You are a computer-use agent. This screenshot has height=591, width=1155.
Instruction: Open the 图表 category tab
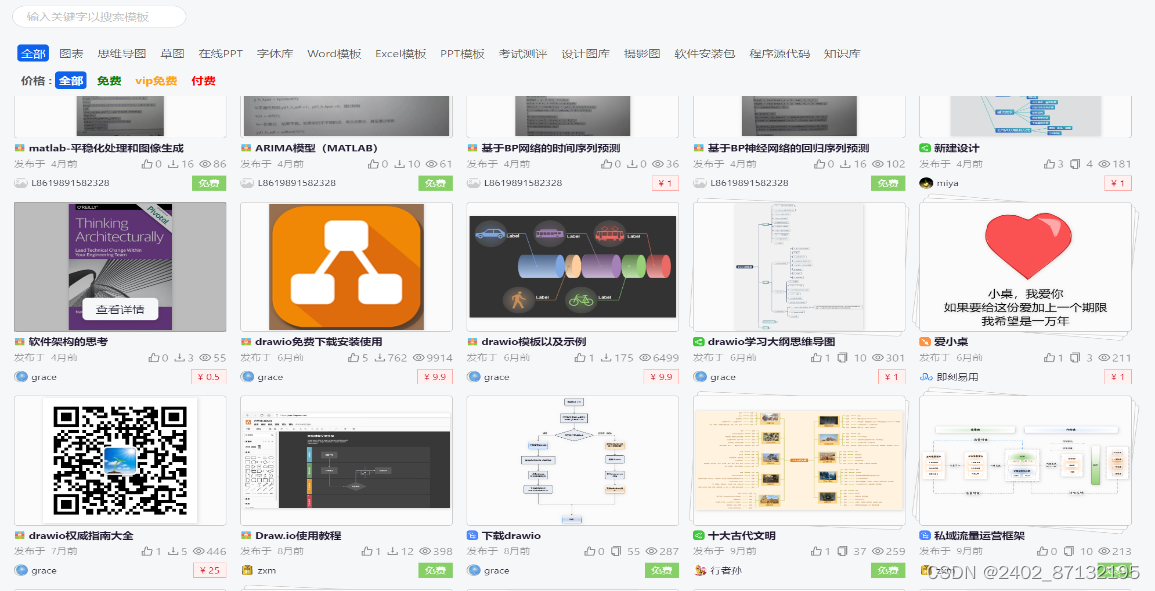71,54
